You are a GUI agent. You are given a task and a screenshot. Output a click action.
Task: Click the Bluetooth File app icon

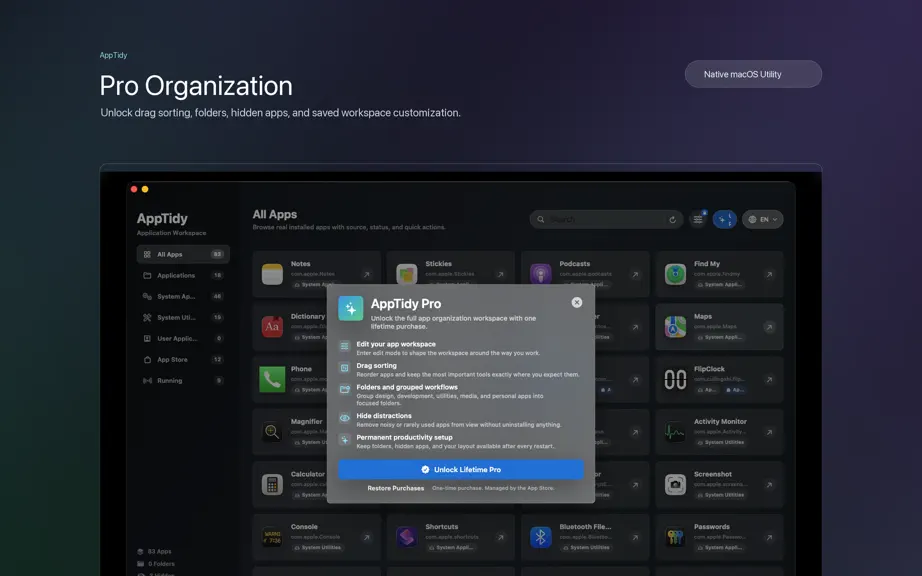click(x=541, y=537)
